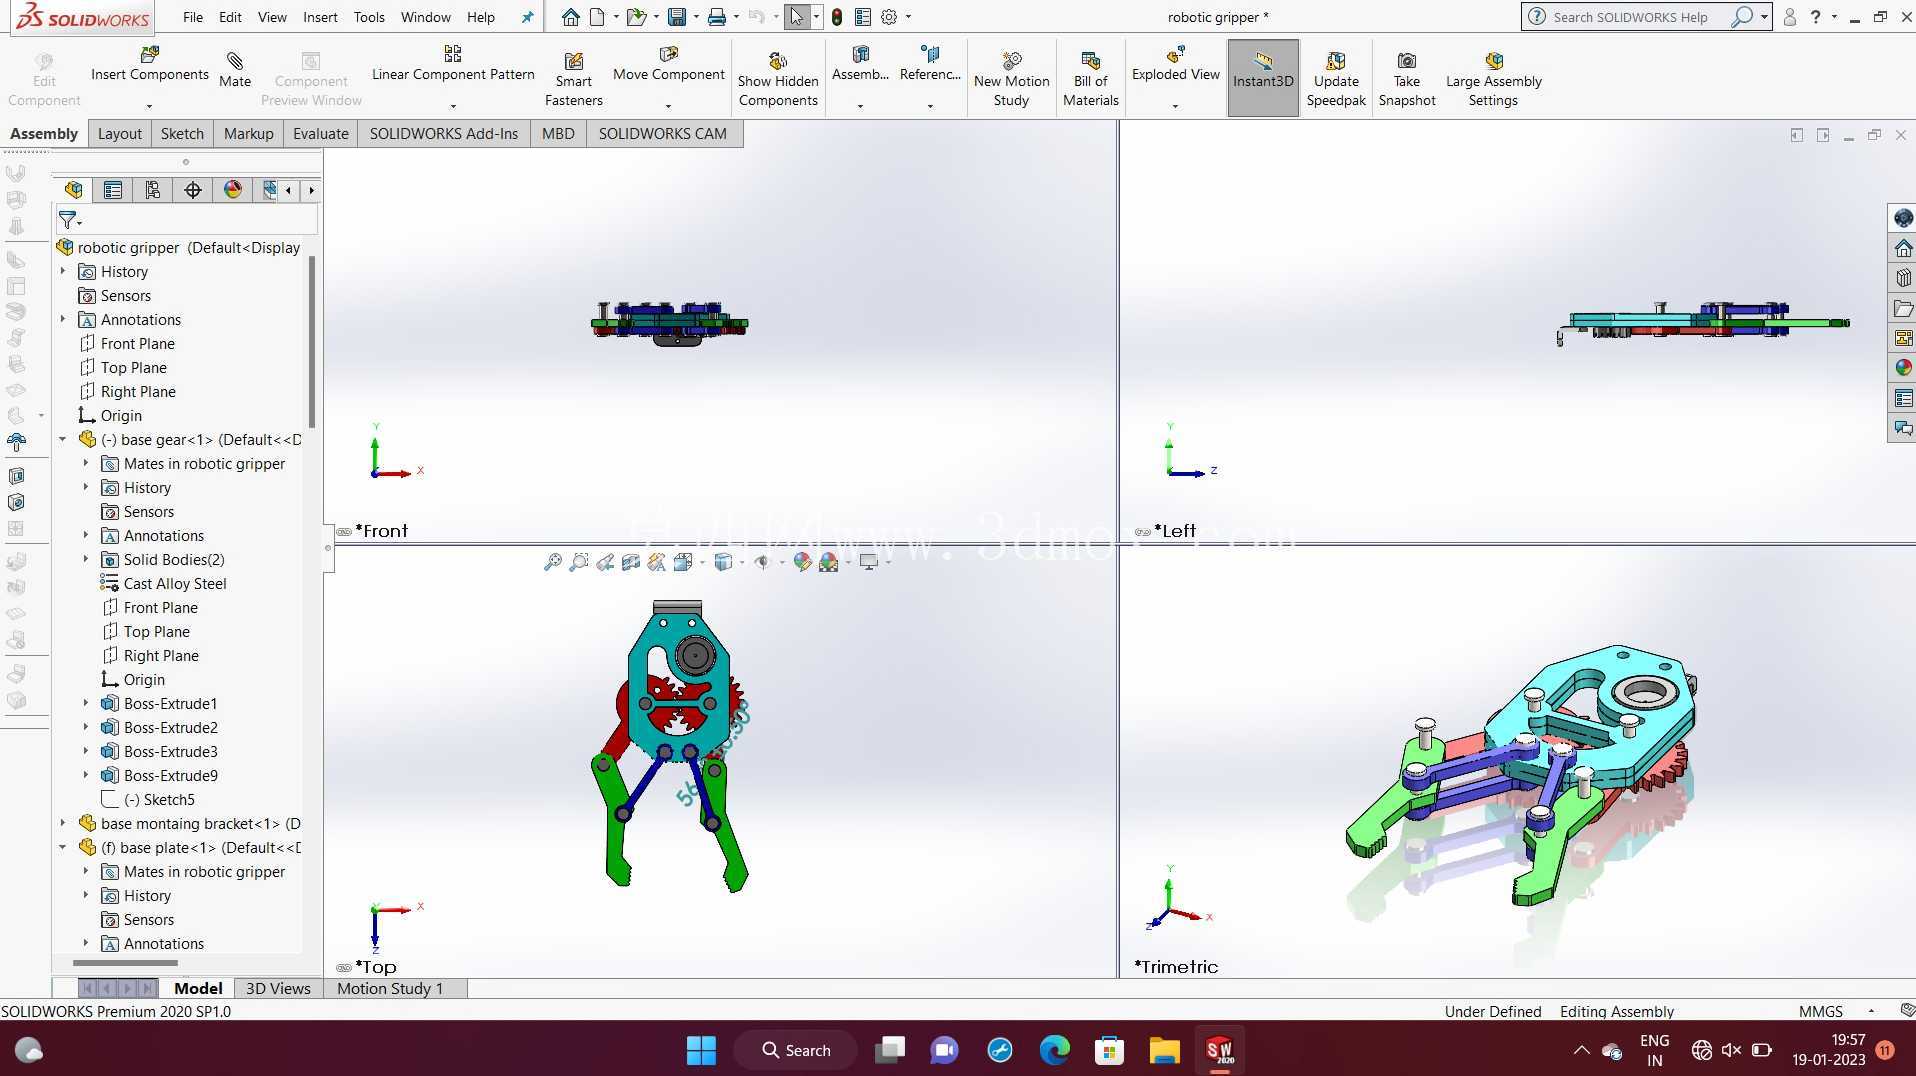Open the Options gear icon

889,17
